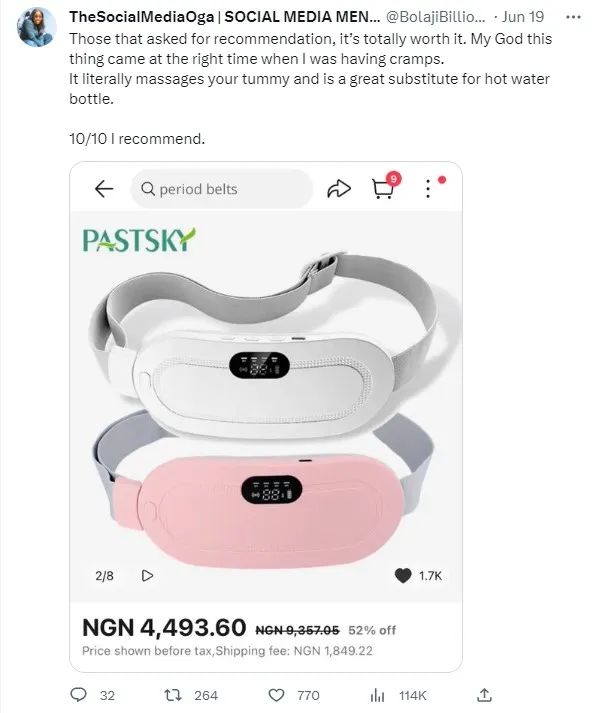This screenshot has height=713, width=596.
Task: Share the tweet using the upload icon
Action: [484, 695]
